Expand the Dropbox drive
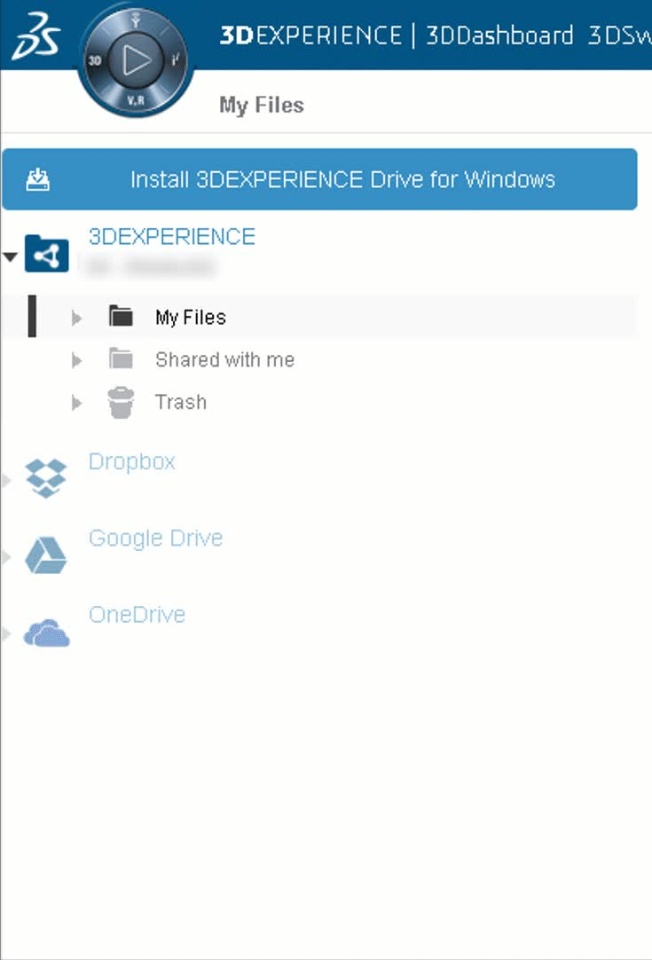The image size is (652, 960). [x=6, y=481]
